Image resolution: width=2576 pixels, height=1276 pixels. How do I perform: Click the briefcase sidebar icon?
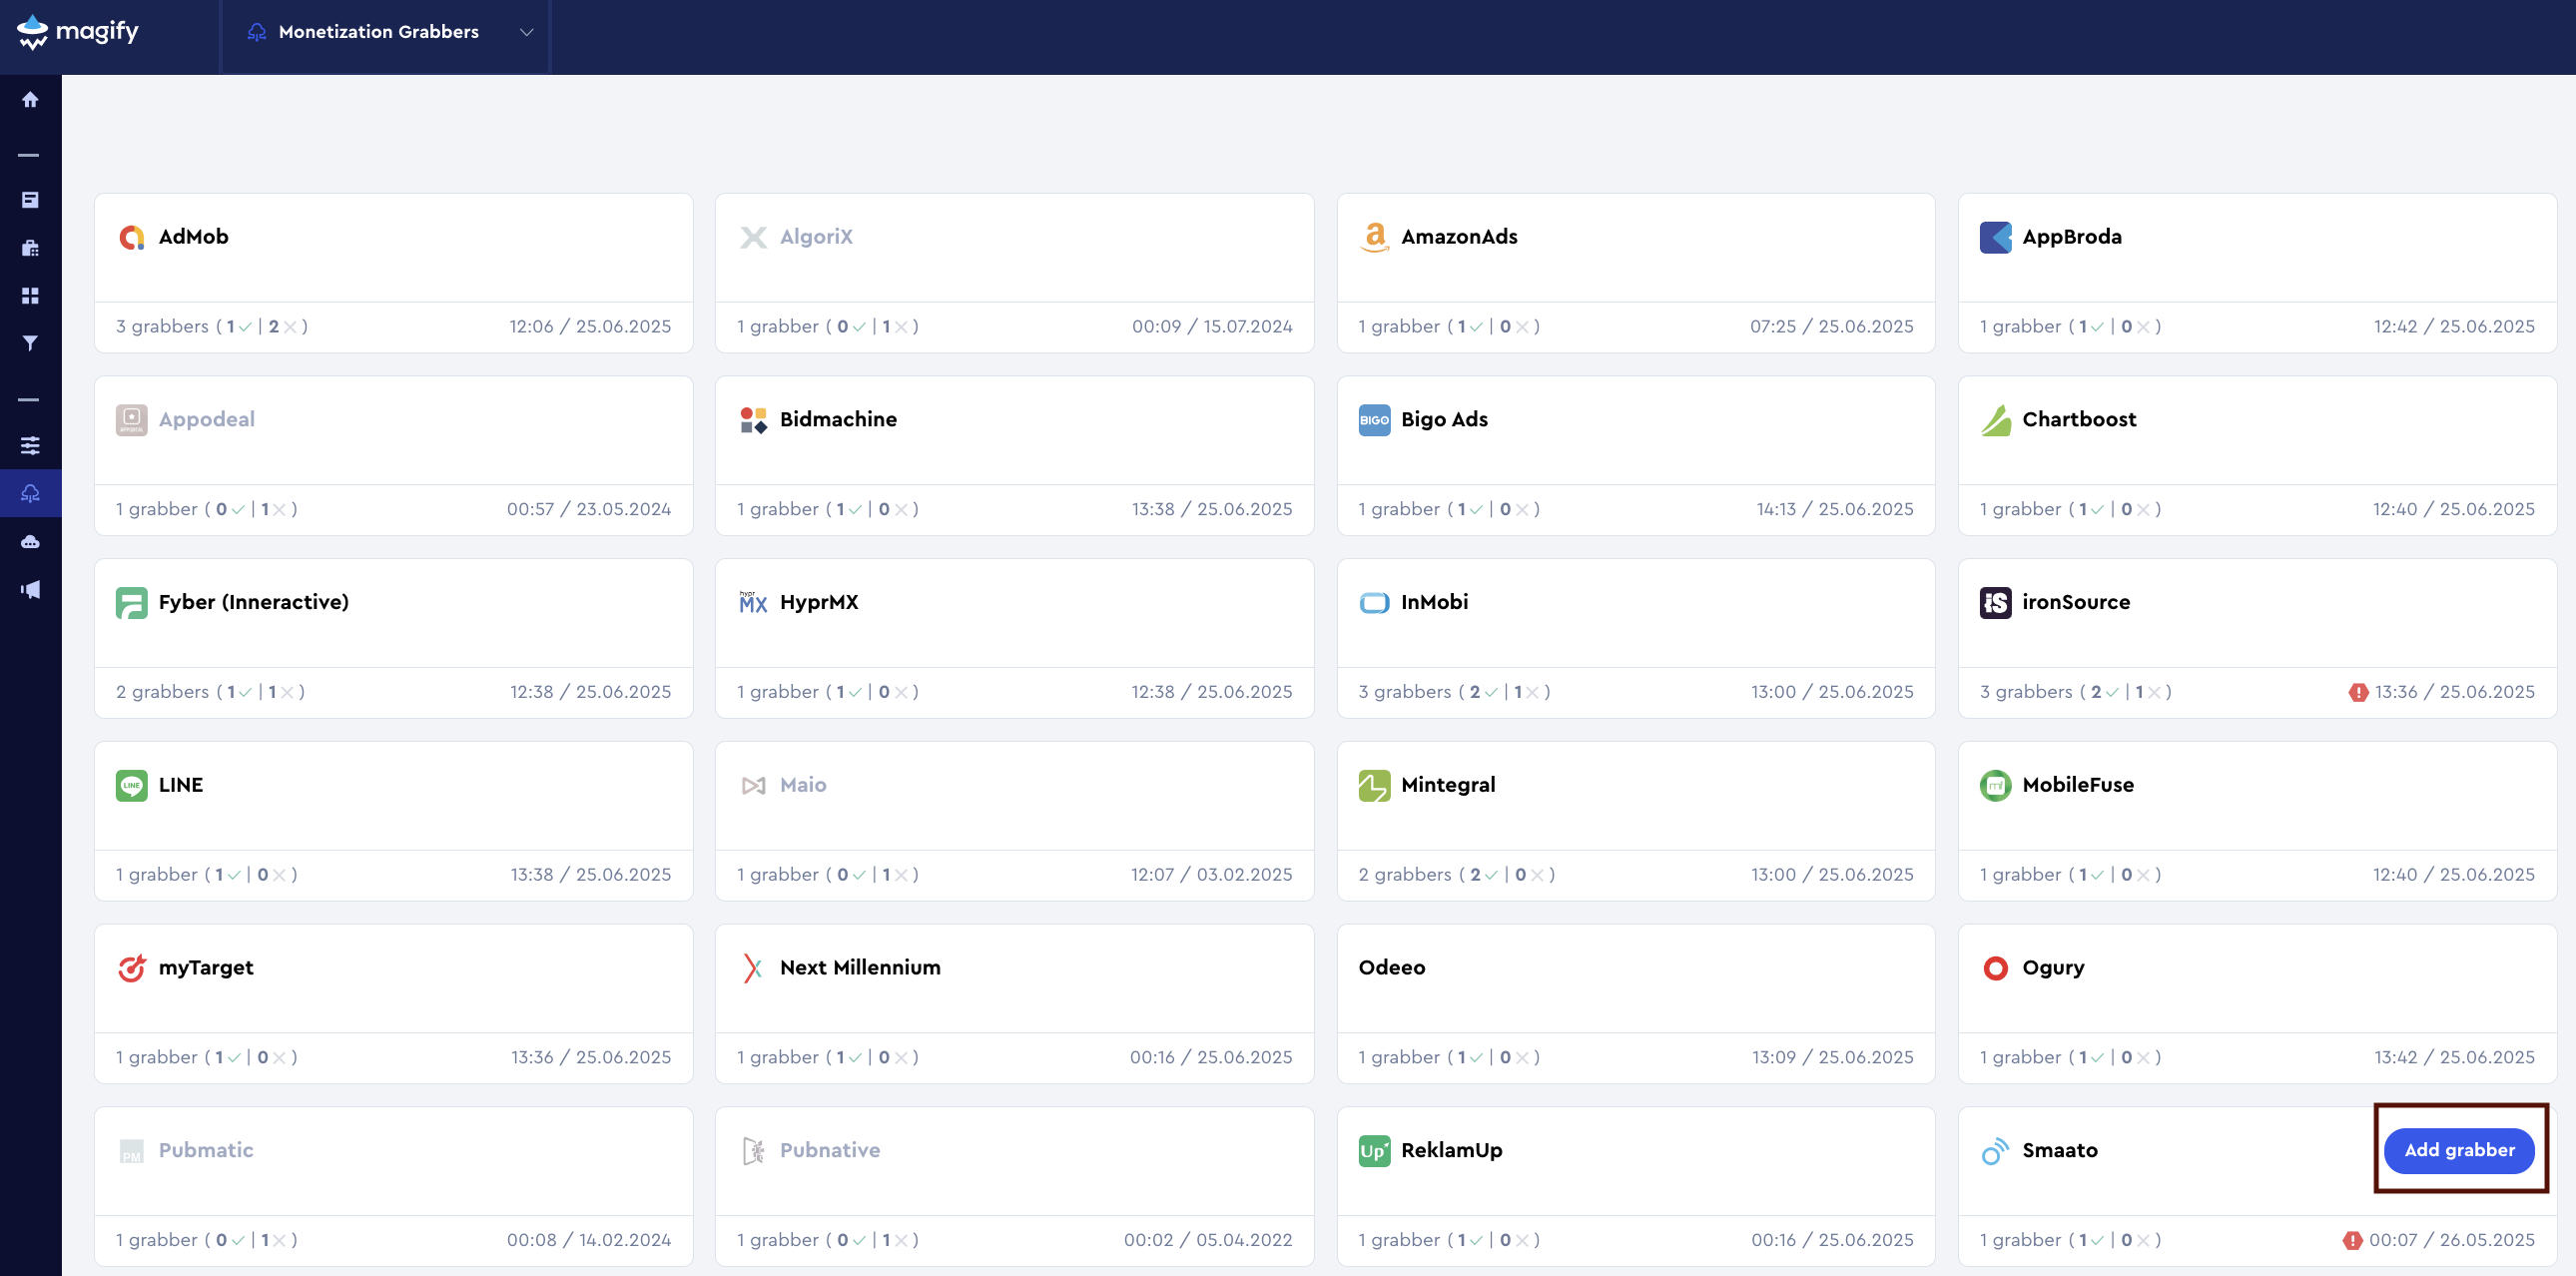coord(30,247)
